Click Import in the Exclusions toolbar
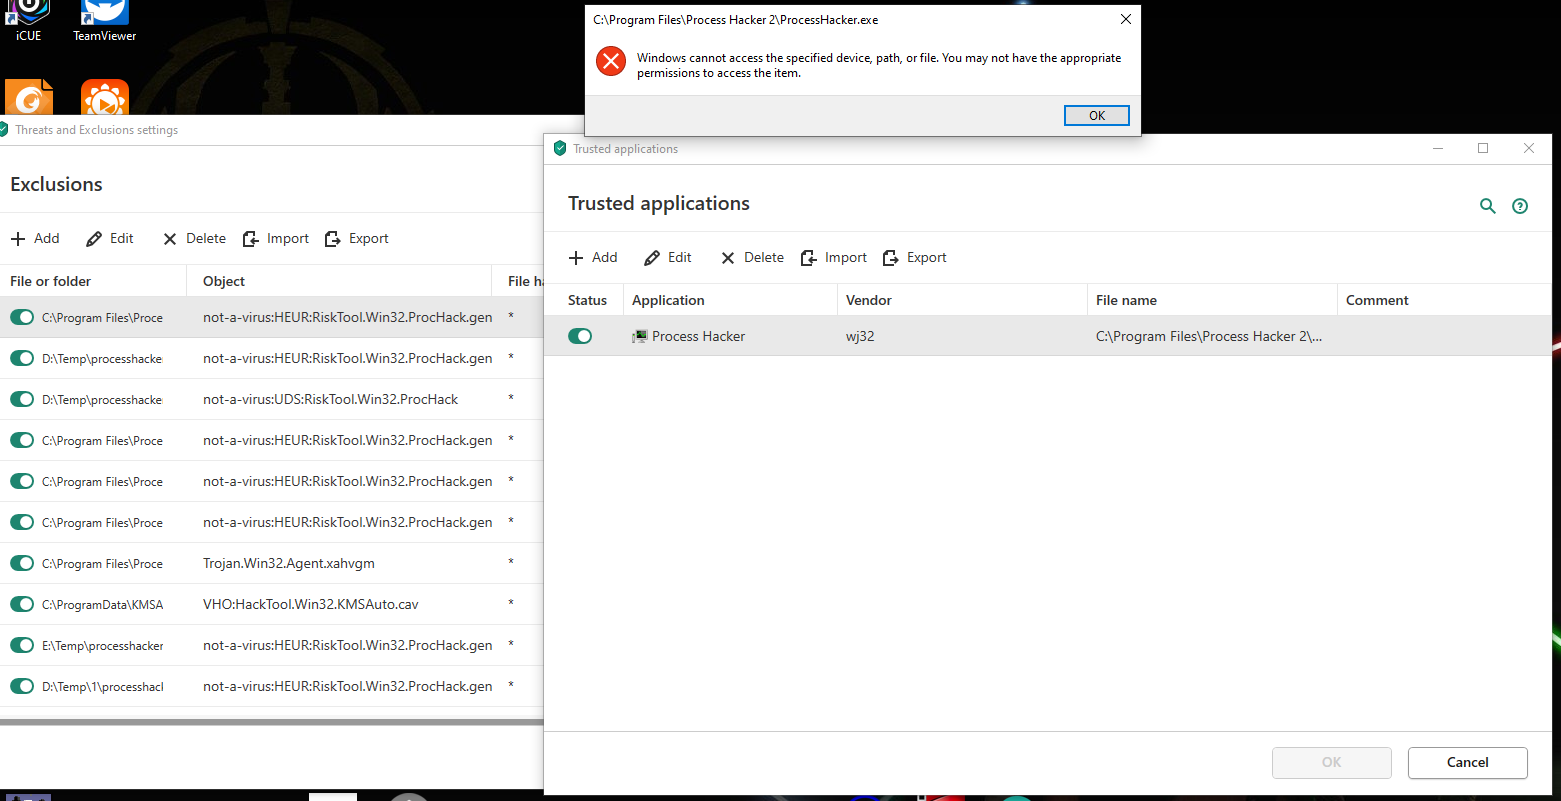 coord(276,239)
